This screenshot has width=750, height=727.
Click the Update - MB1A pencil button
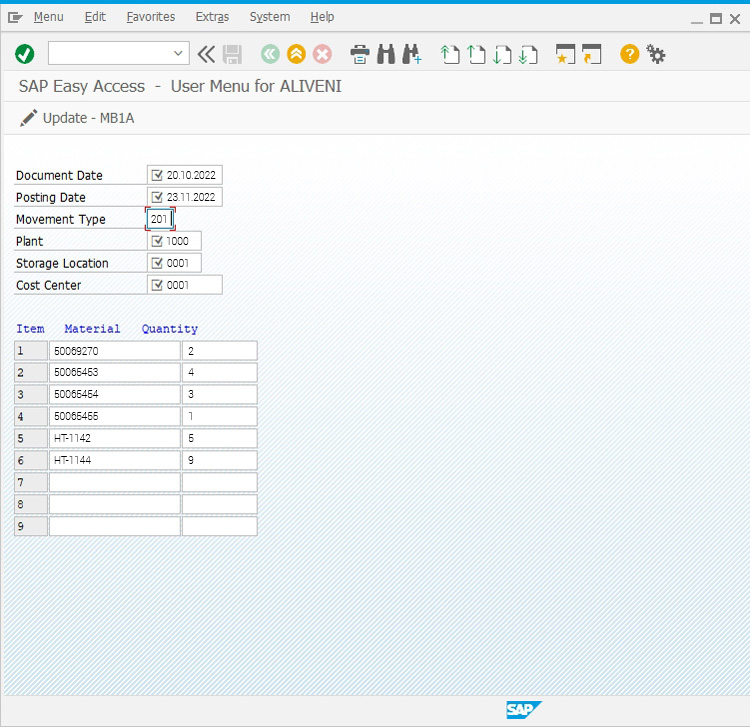point(77,118)
